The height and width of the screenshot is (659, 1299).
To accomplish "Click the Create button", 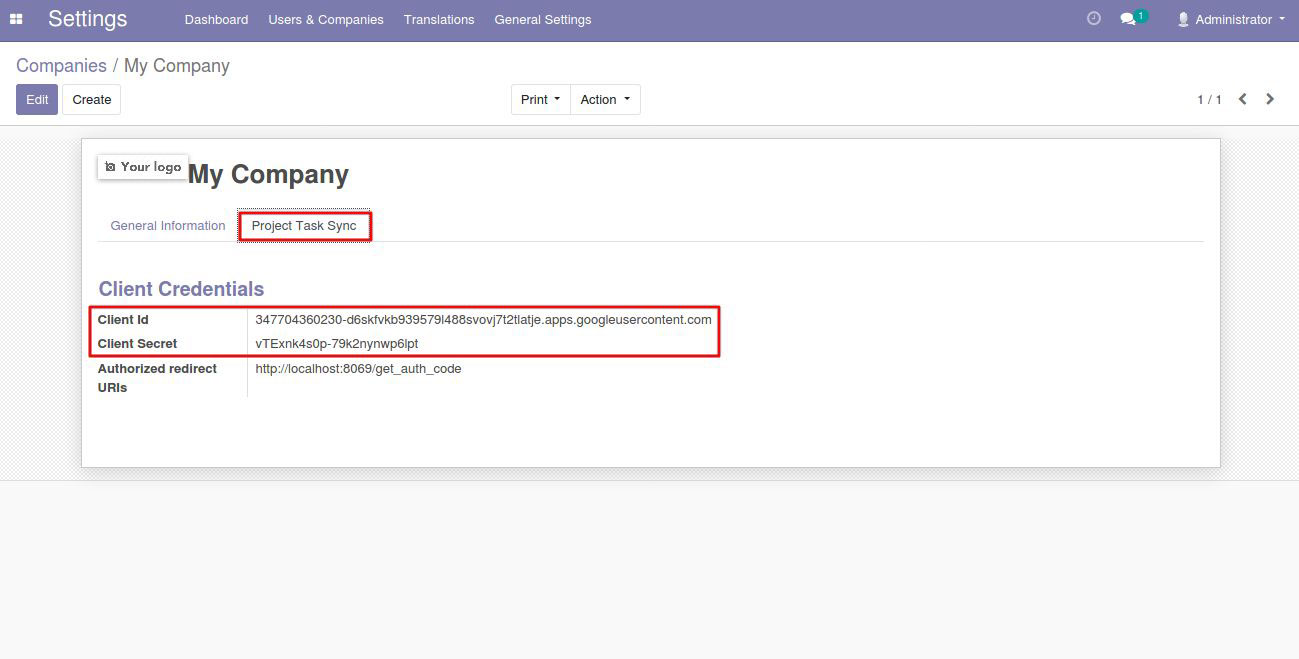I will [x=92, y=99].
